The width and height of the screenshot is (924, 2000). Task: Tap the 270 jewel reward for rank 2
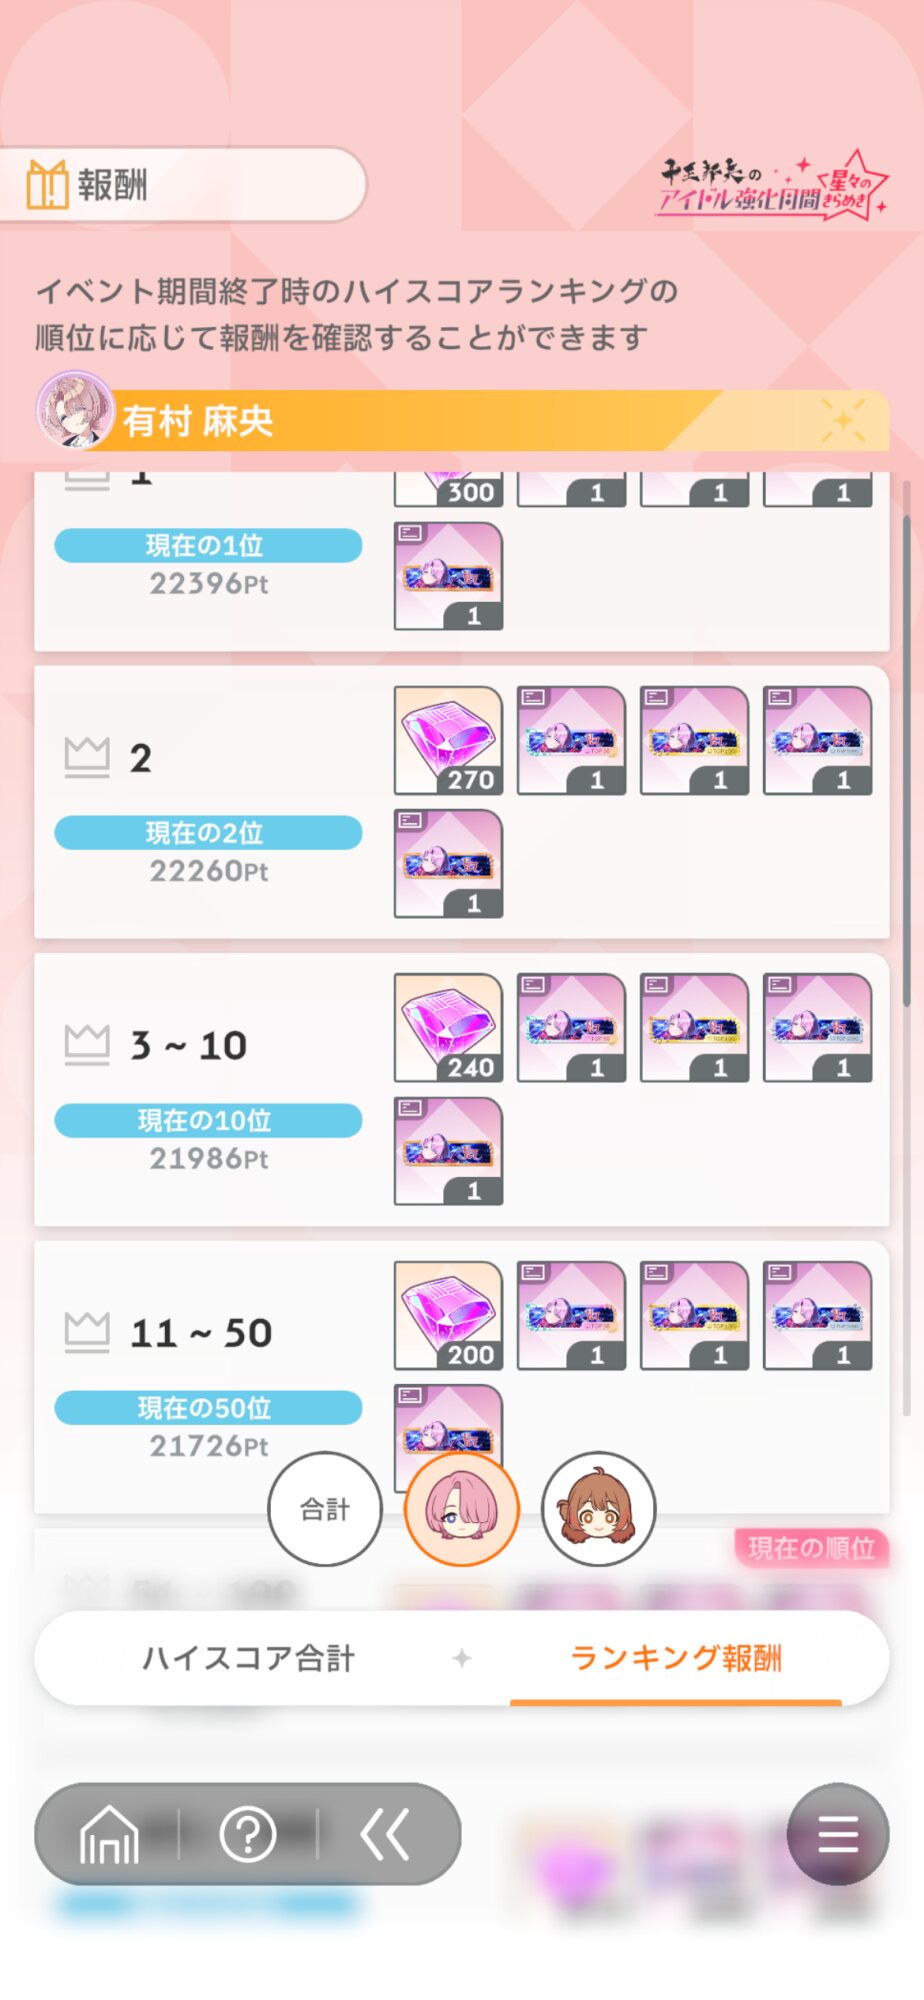tap(448, 740)
